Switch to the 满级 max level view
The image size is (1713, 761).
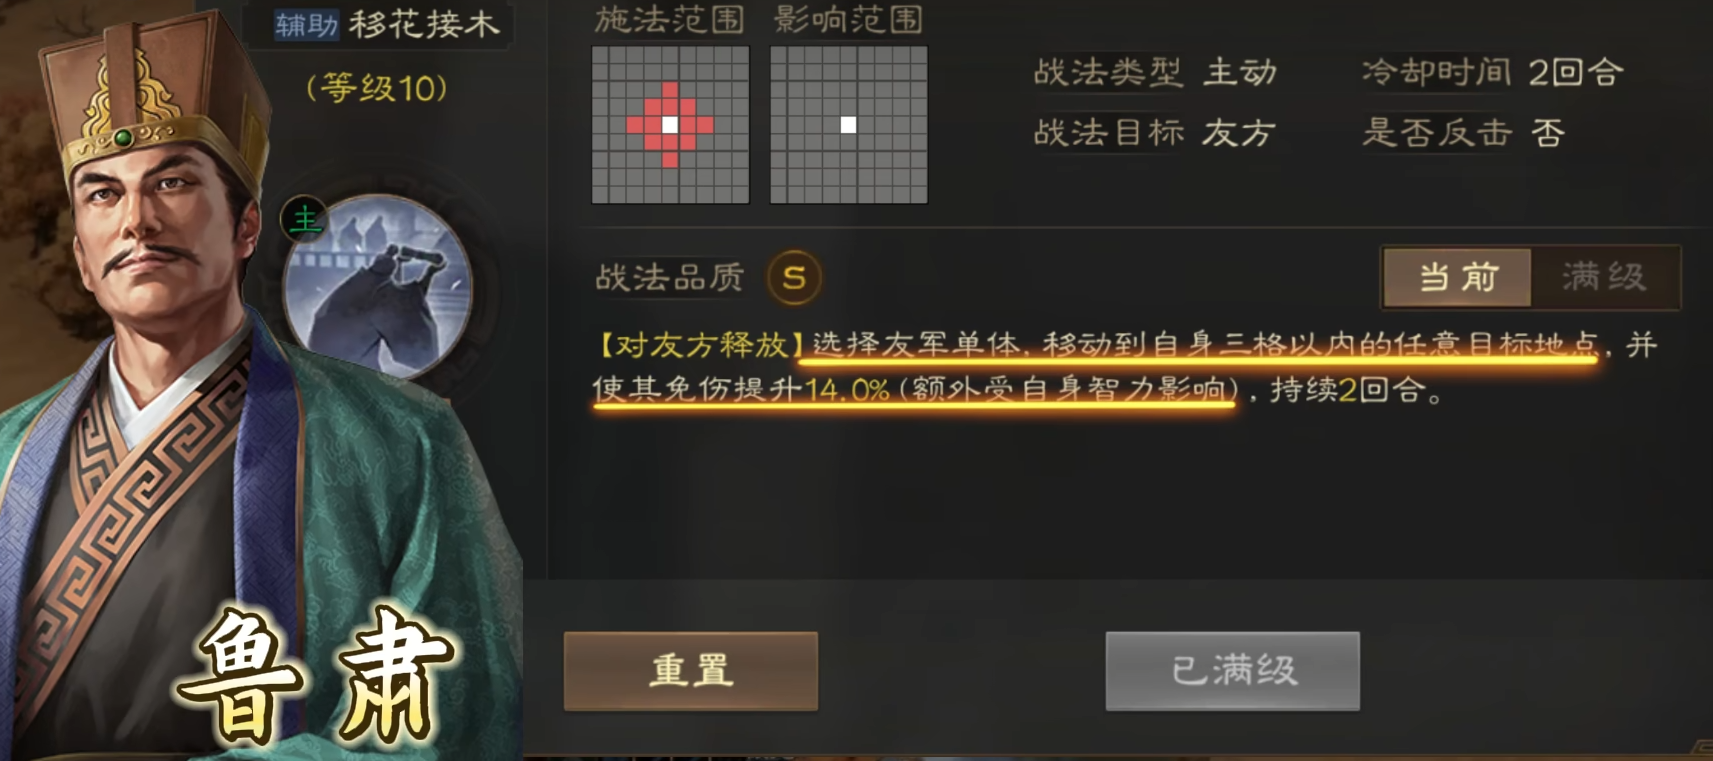(x=1604, y=277)
